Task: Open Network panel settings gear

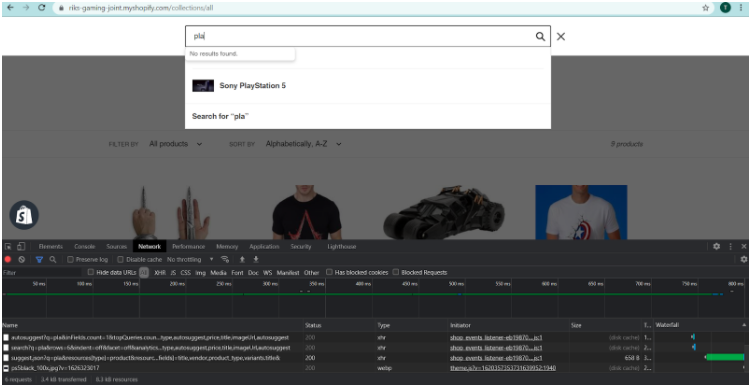Action: click(x=743, y=259)
